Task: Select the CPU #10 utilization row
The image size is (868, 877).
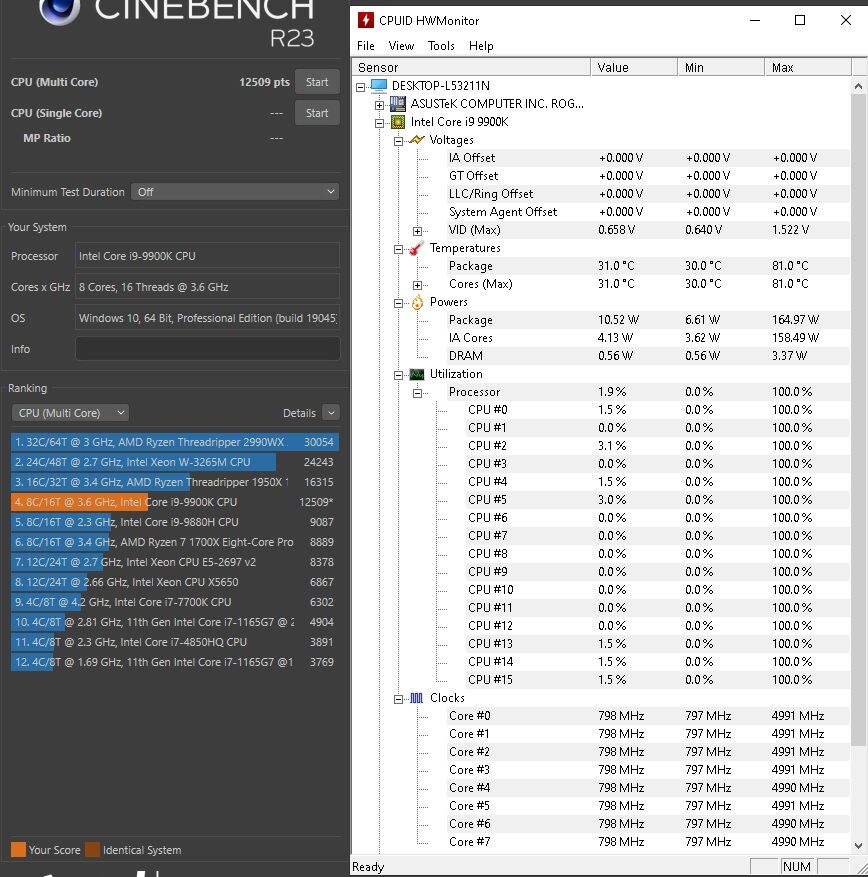Action: (657, 590)
